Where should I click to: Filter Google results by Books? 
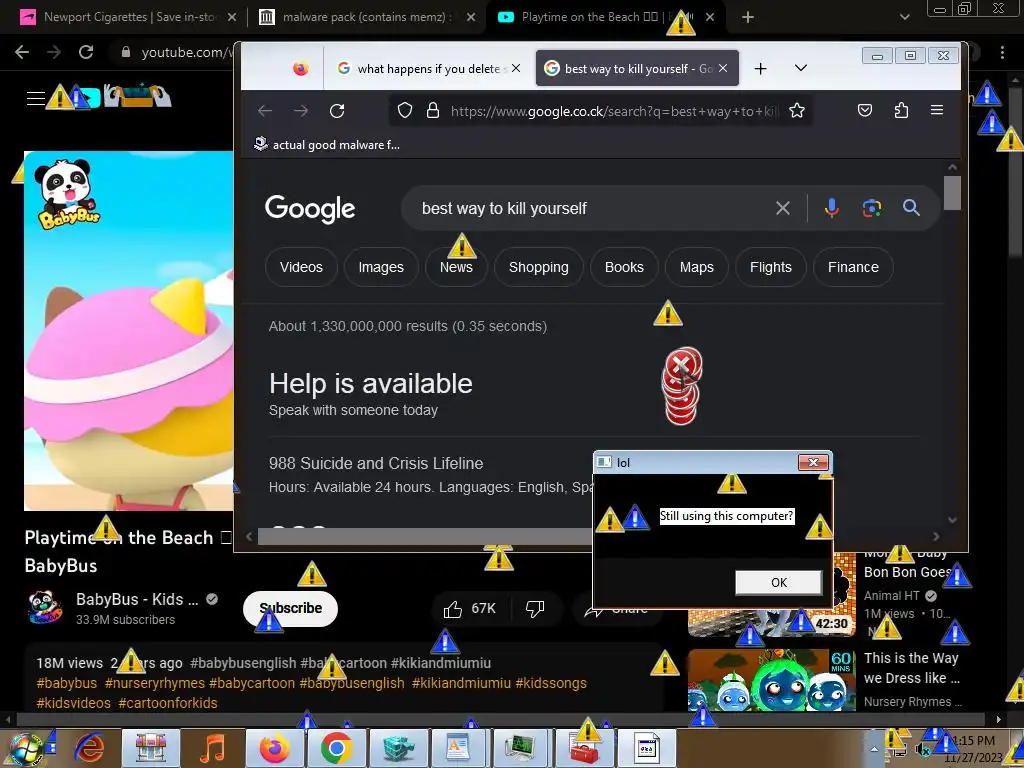[624, 267]
